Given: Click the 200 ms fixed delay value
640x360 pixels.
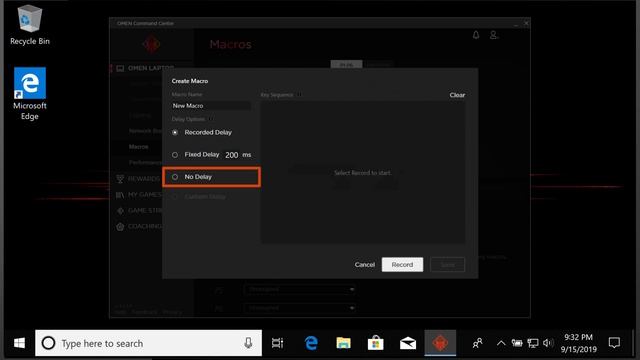Looking at the screenshot, I should pos(232,155).
